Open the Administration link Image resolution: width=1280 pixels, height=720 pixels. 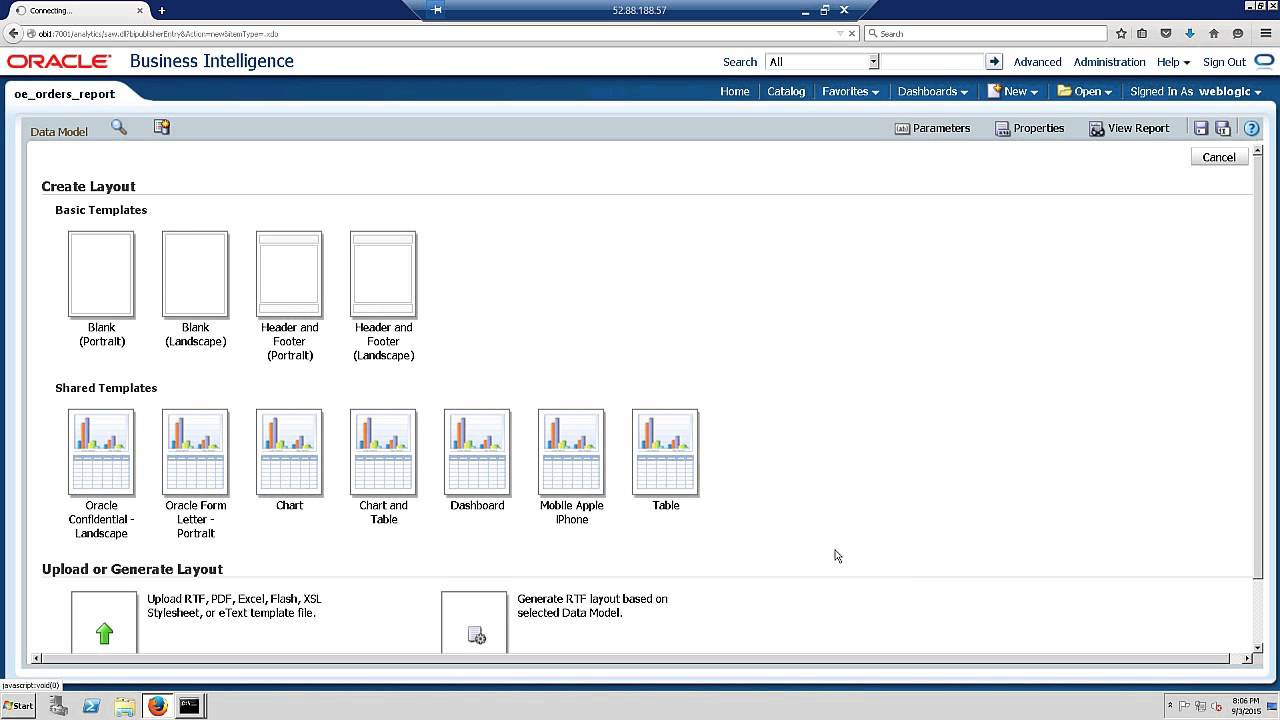tap(1109, 62)
